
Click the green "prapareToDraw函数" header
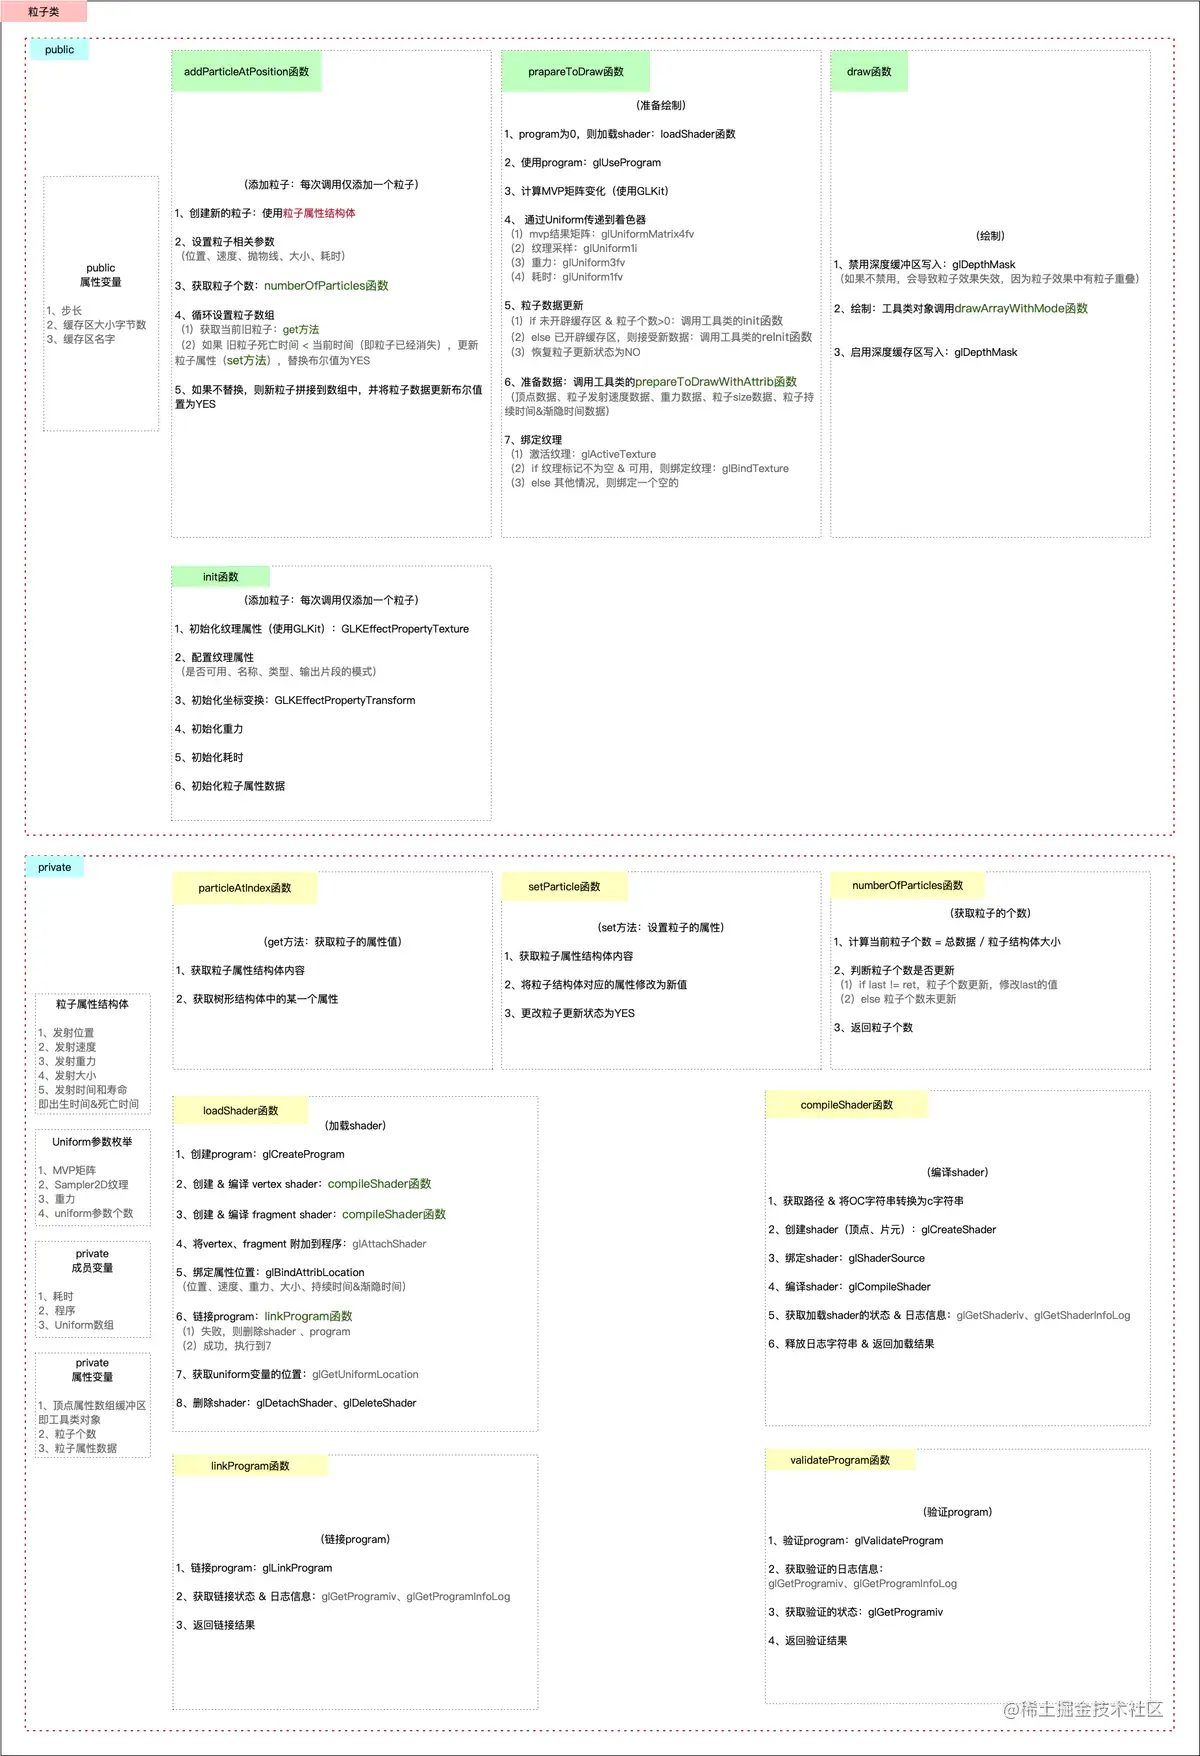tap(576, 71)
